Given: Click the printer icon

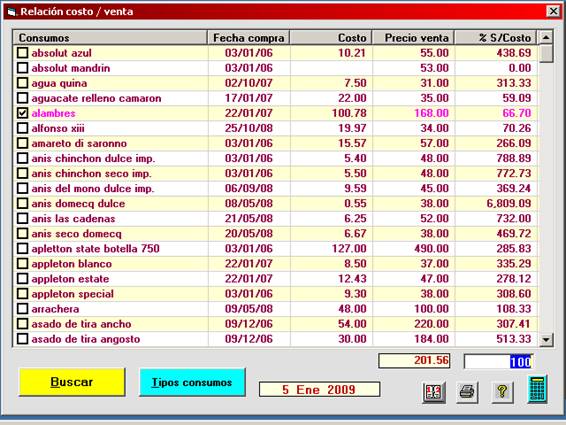Looking at the screenshot, I should click(467, 392).
